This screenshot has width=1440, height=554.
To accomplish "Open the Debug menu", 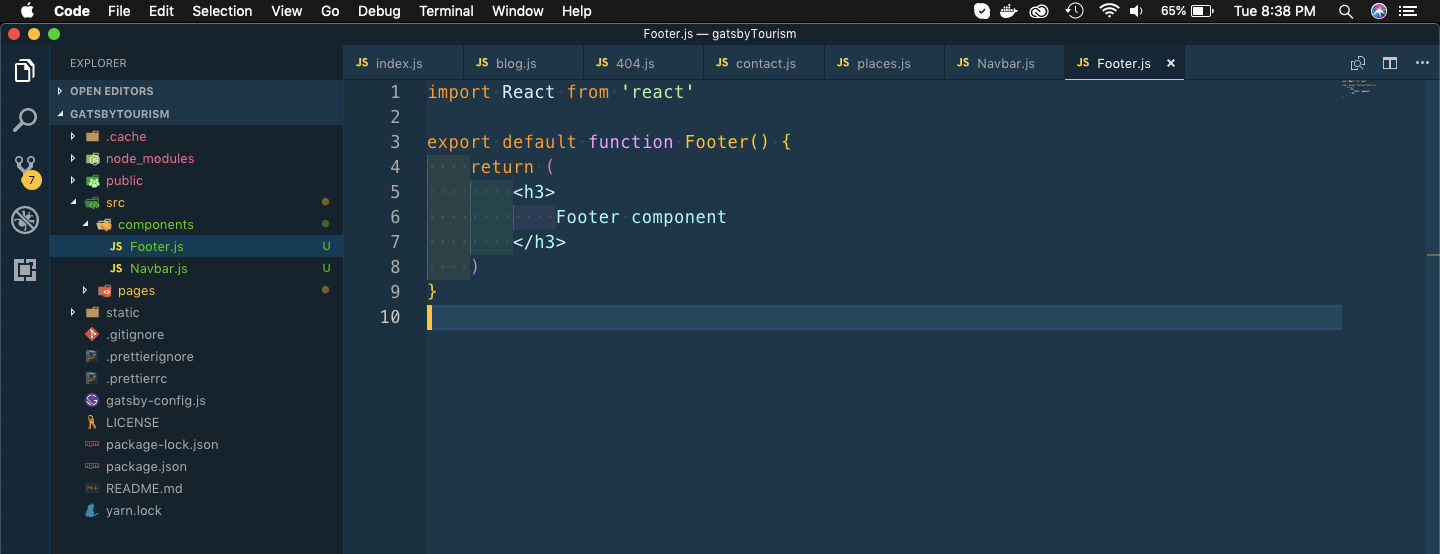I will pyautogui.click(x=378, y=11).
